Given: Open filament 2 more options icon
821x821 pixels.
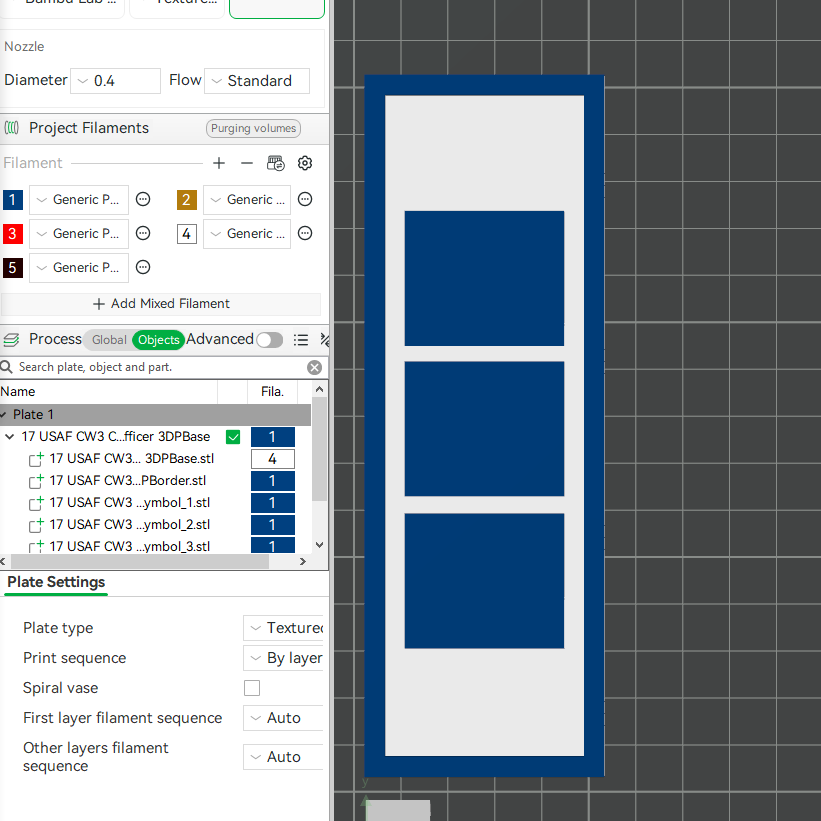Looking at the screenshot, I should point(305,199).
